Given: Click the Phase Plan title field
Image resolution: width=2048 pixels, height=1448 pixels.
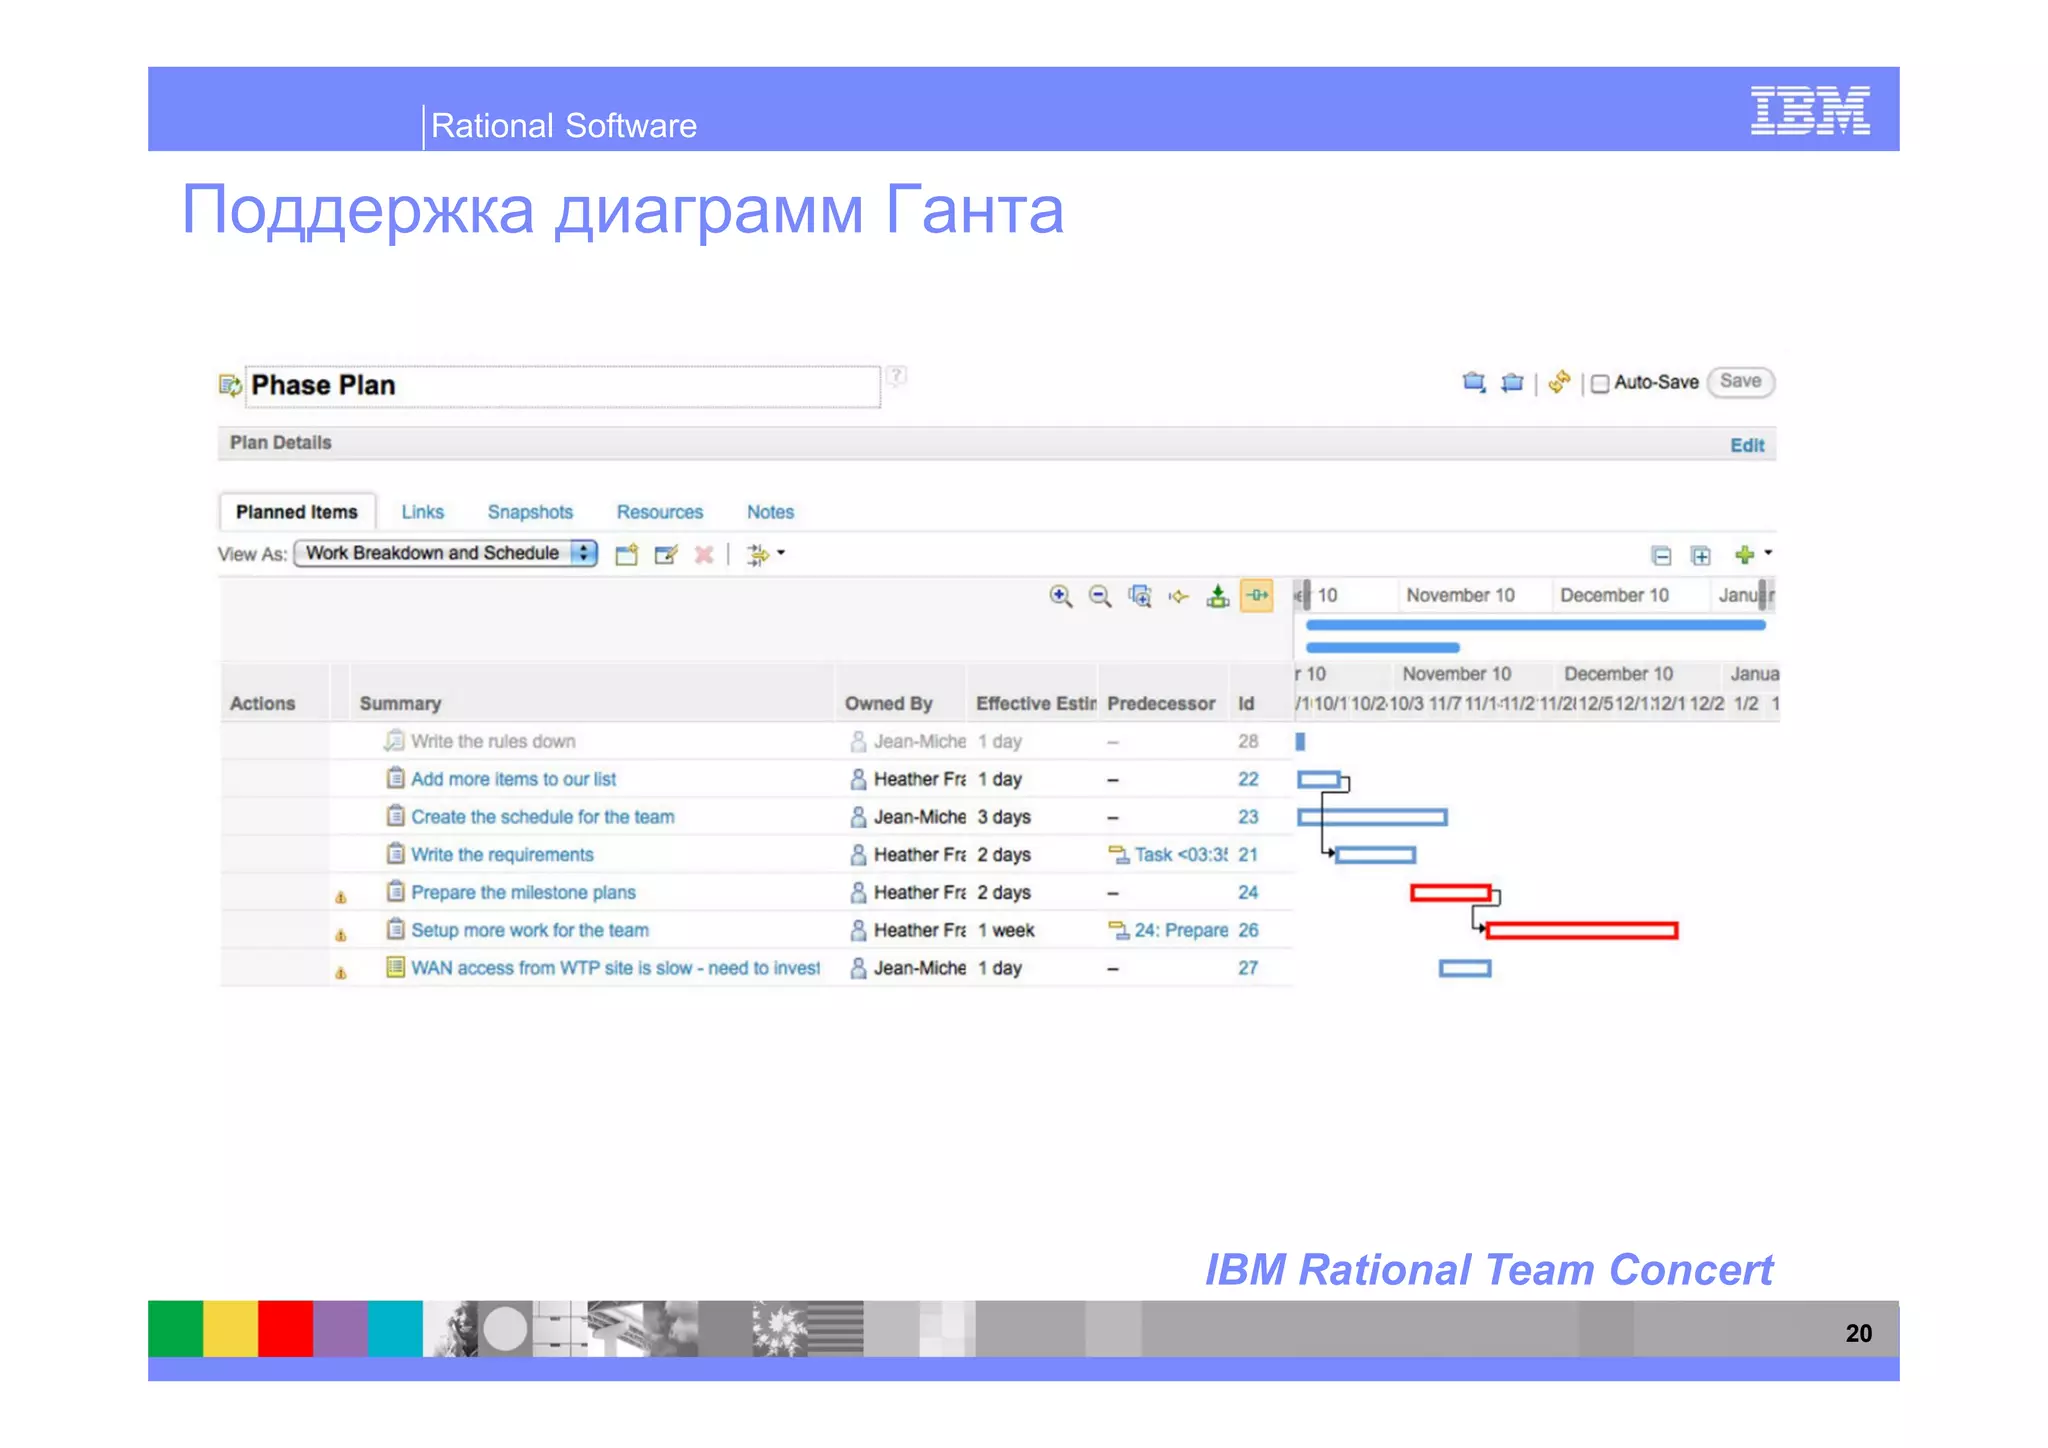Looking at the screenshot, I should [563, 386].
